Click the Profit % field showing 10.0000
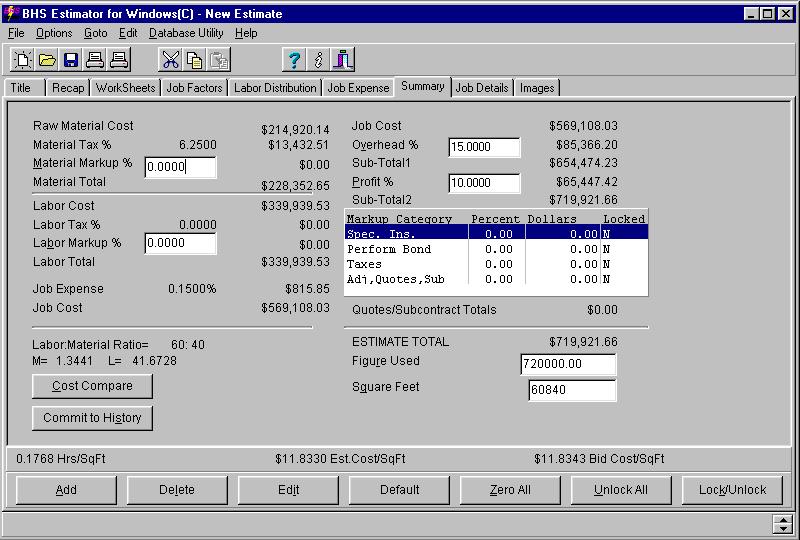The image size is (800, 540). (x=484, y=183)
